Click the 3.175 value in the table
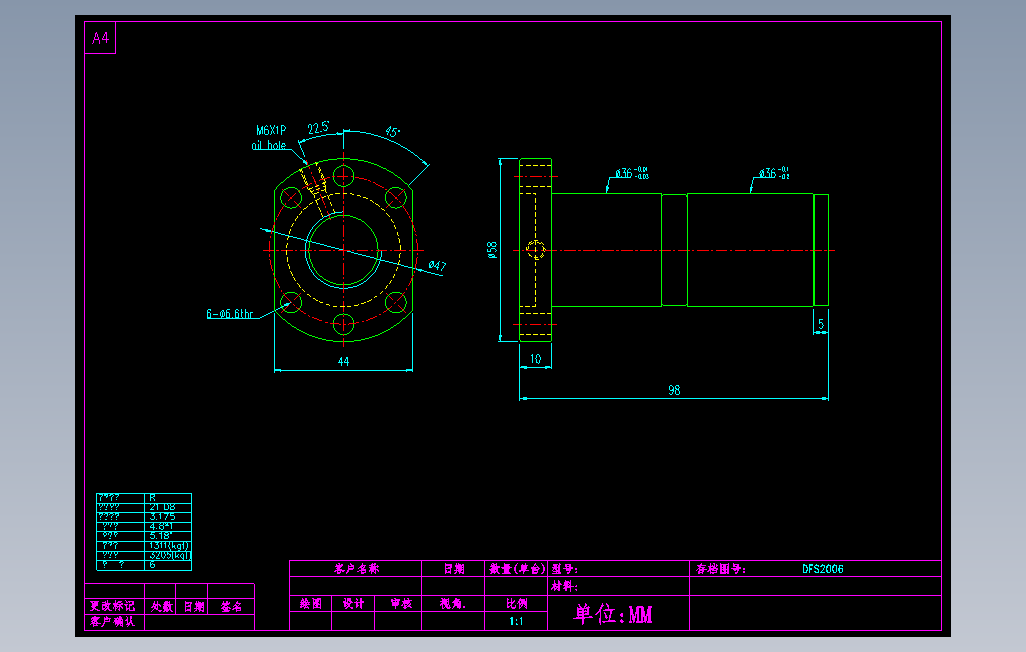 [x=162, y=516]
